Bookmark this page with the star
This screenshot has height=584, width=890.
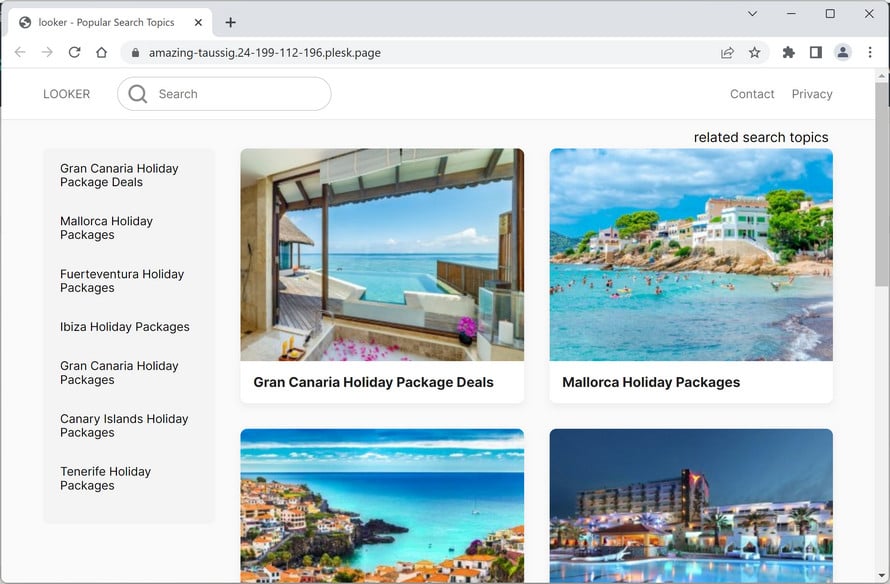coord(754,53)
